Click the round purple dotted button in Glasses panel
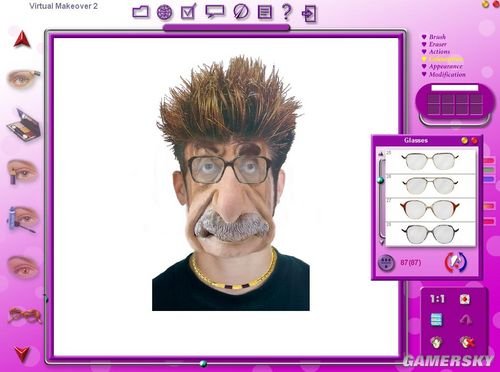The image size is (500, 372). click(x=386, y=263)
